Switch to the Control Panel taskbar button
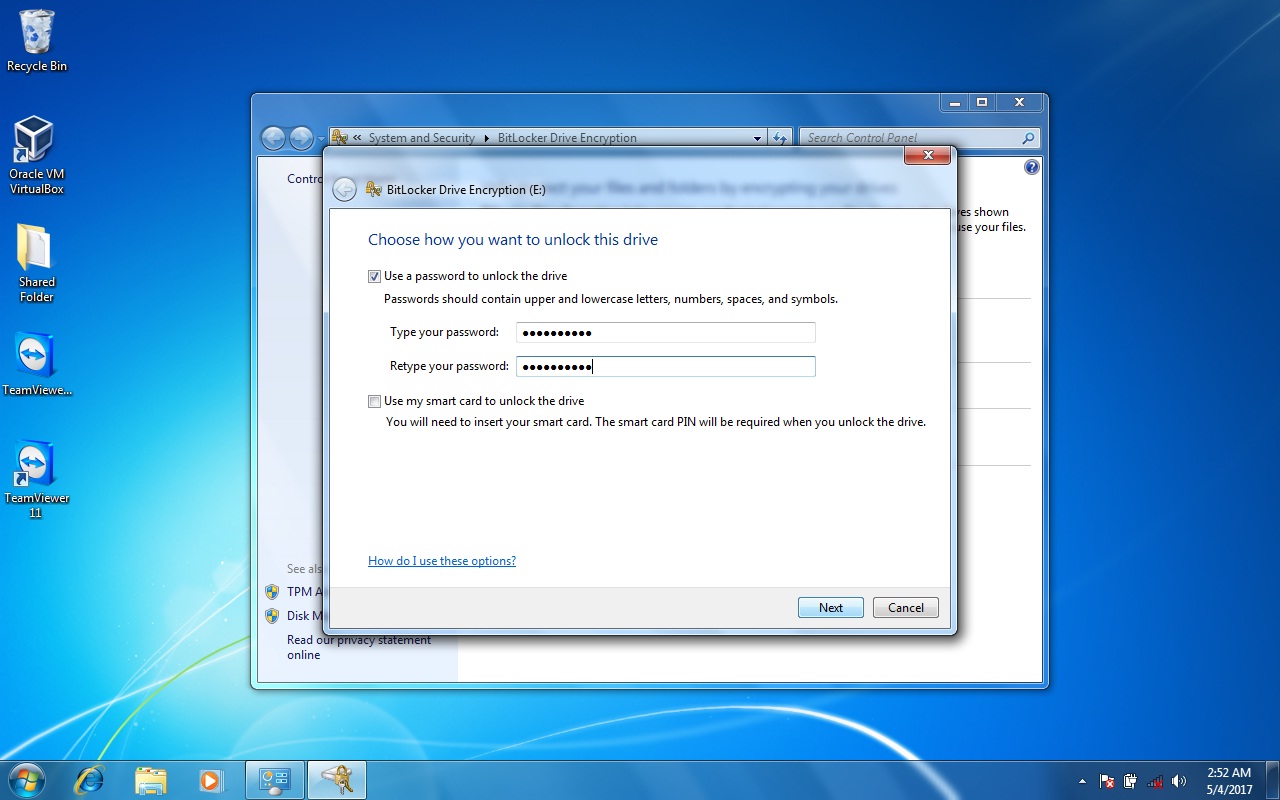This screenshot has height=800, width=1280. pyautogui.click(x=274, y=780)
